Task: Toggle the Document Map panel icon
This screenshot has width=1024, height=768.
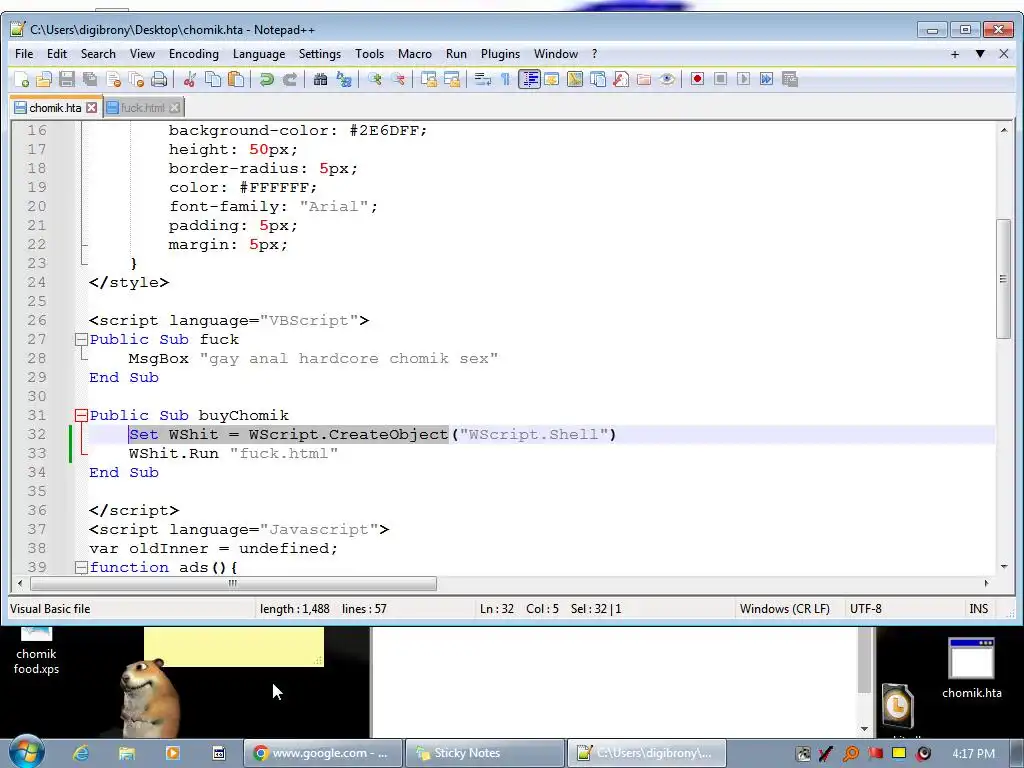Action: coord(575,80)
